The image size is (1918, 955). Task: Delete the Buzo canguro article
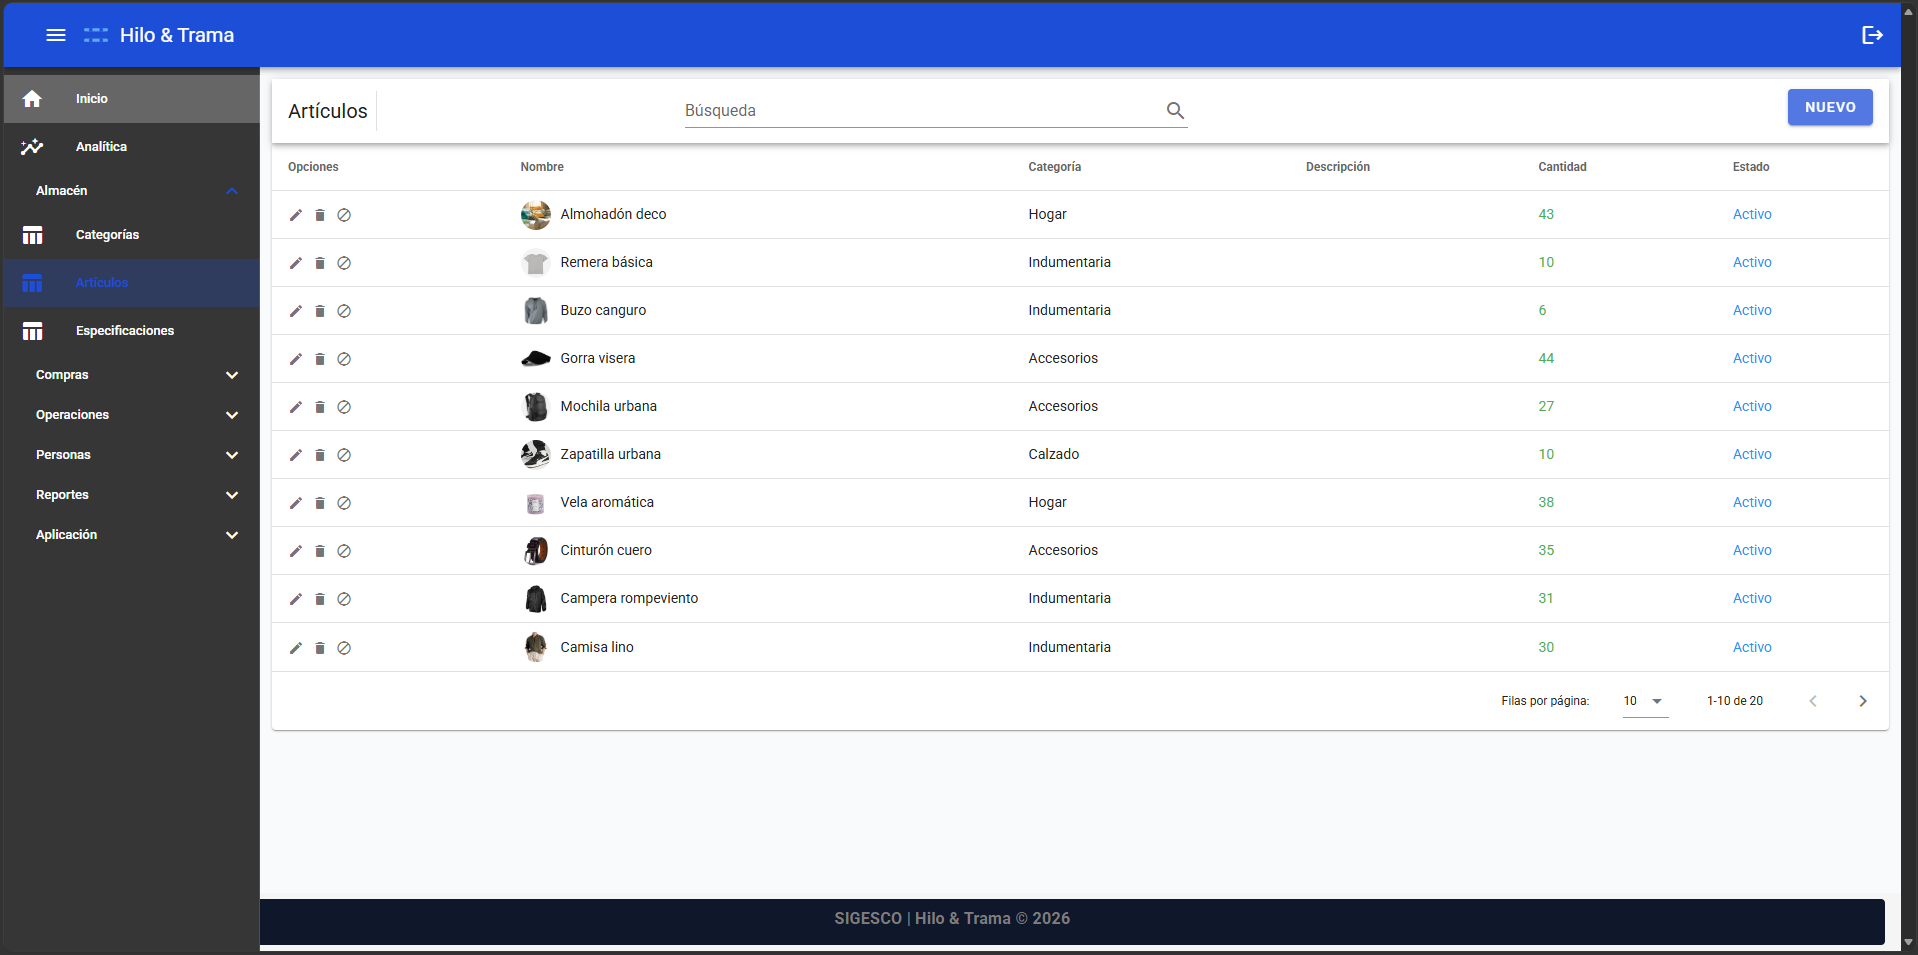click(x=320, y=311)
